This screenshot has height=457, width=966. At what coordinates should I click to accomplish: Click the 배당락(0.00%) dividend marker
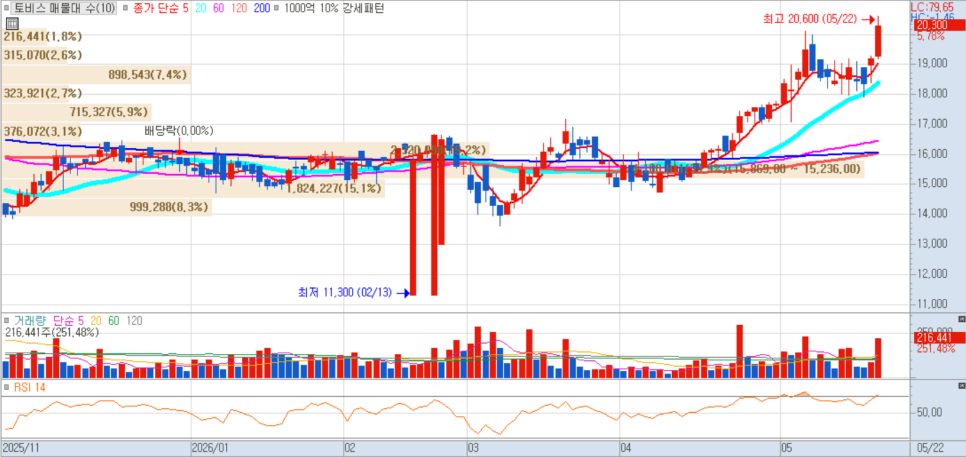pyautogui.click(x=179, y=131)
